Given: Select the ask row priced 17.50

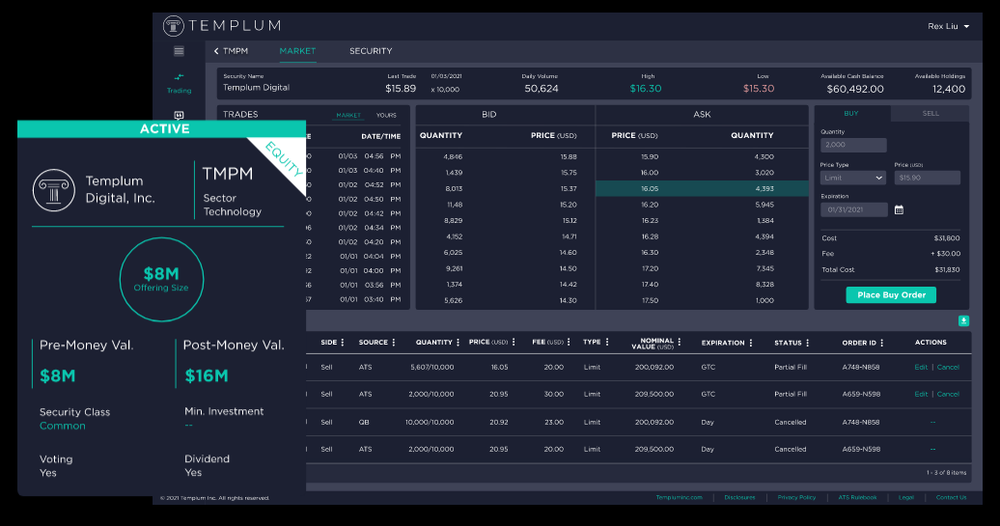Looking at the screenshot, I should click(702, 300).
